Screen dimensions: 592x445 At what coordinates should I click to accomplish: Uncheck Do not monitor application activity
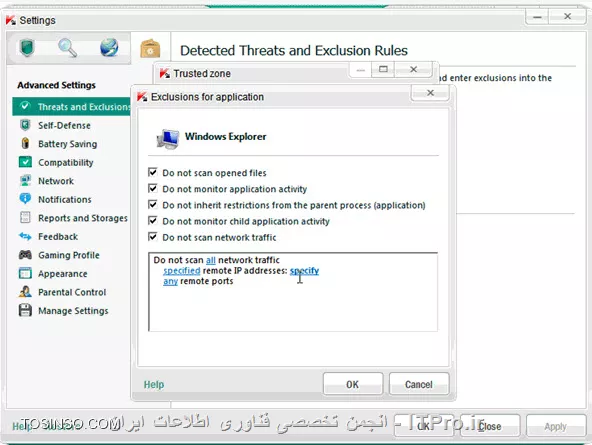point(153,188)
